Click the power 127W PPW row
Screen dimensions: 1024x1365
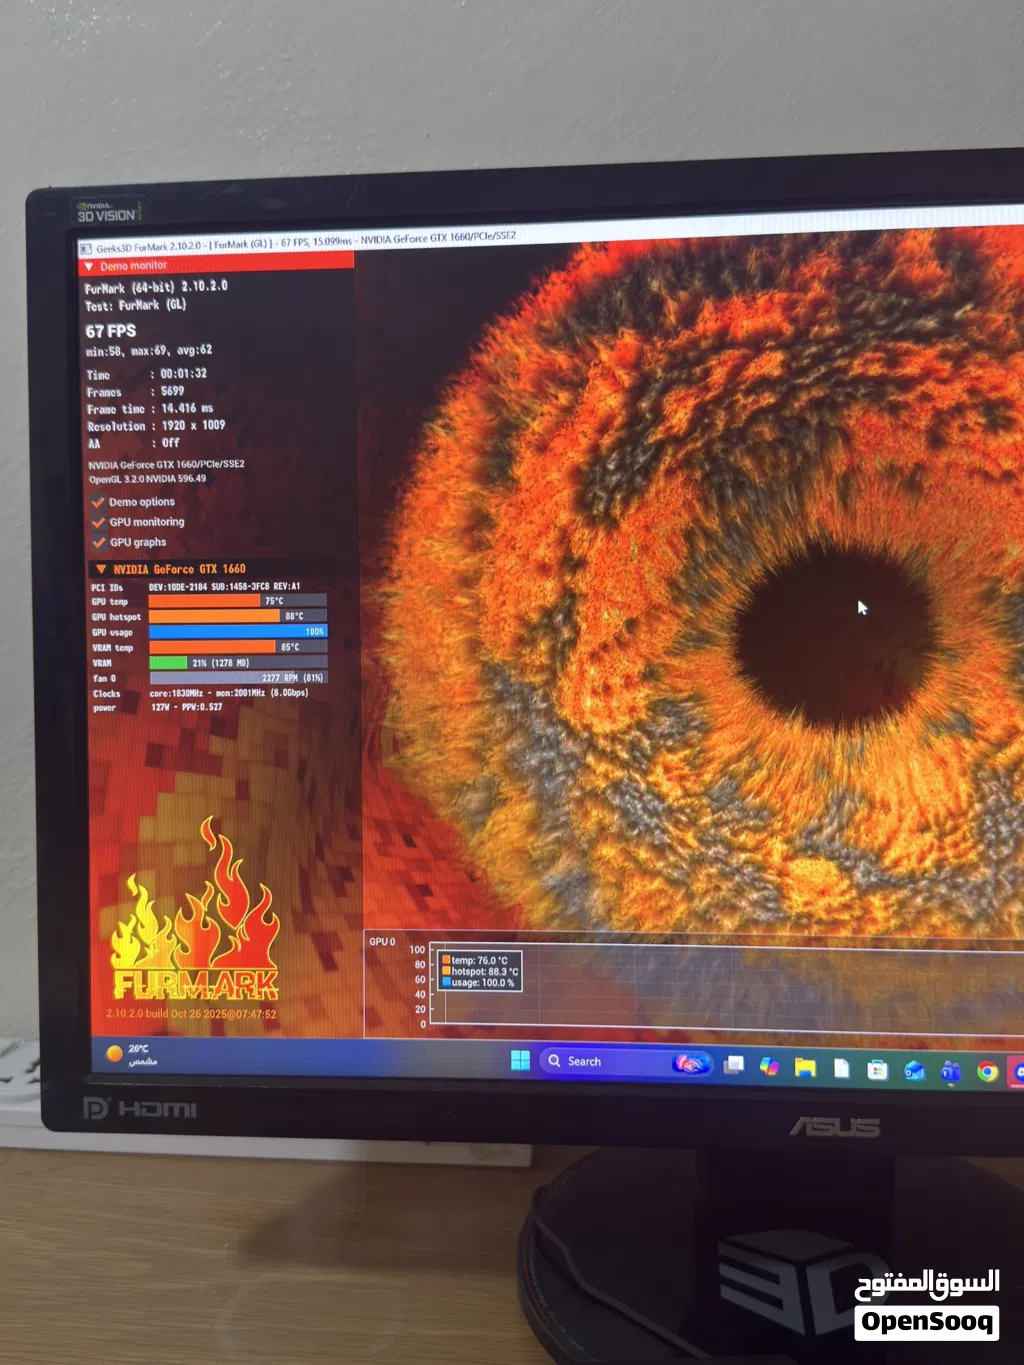click(x=158, y=707)
